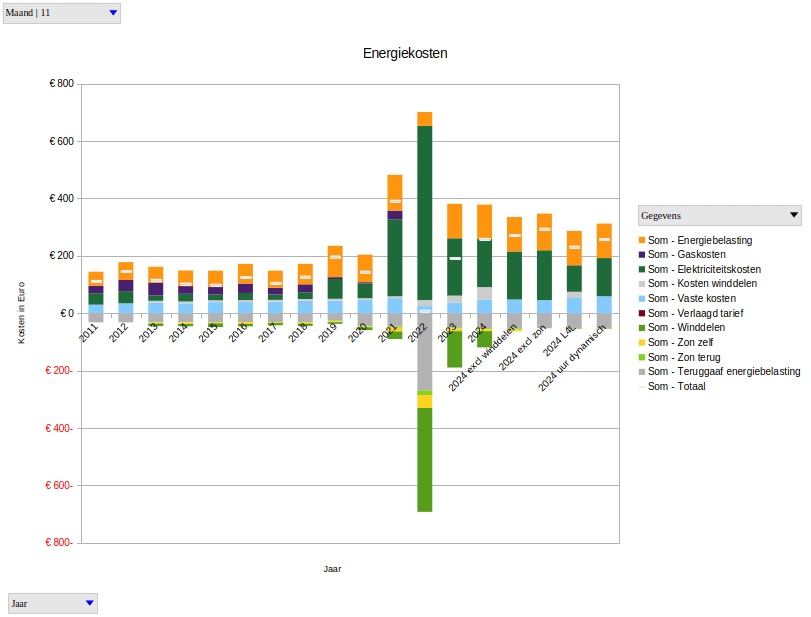Click the Kosten in Euro axis title

click(x=21, y=313)
